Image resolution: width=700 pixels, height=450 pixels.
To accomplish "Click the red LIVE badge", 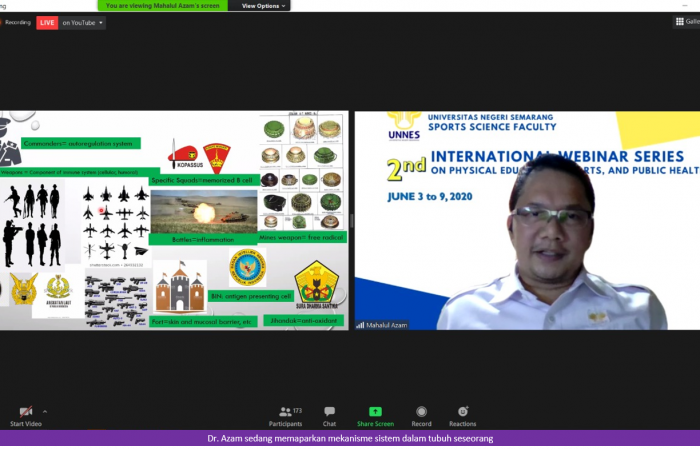I will click(47, 22).
